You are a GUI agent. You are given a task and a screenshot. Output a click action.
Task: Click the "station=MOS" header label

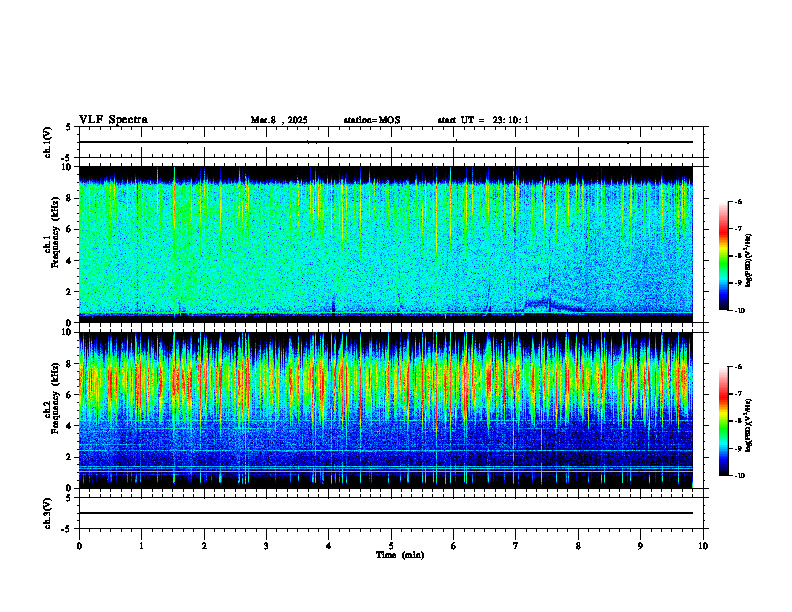point(372,120)
